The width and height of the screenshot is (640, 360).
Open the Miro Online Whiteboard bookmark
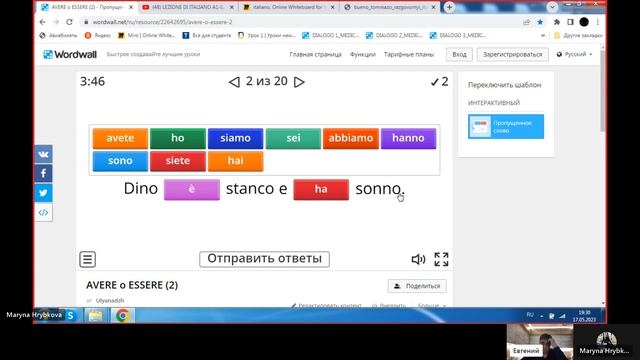pos(147,36)
